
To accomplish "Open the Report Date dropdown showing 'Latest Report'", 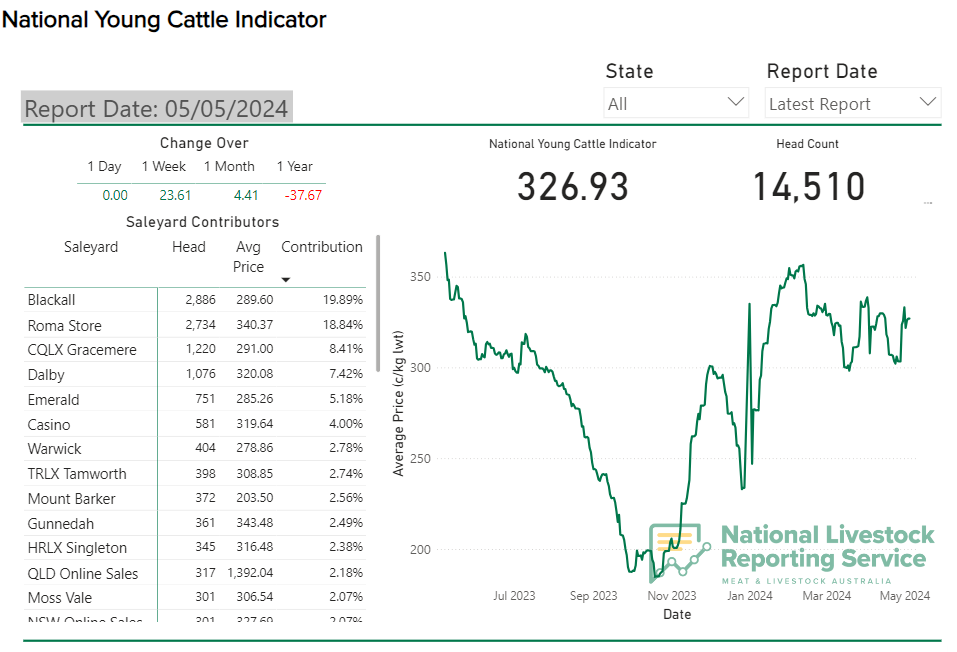I will click(x=852, y=103).
